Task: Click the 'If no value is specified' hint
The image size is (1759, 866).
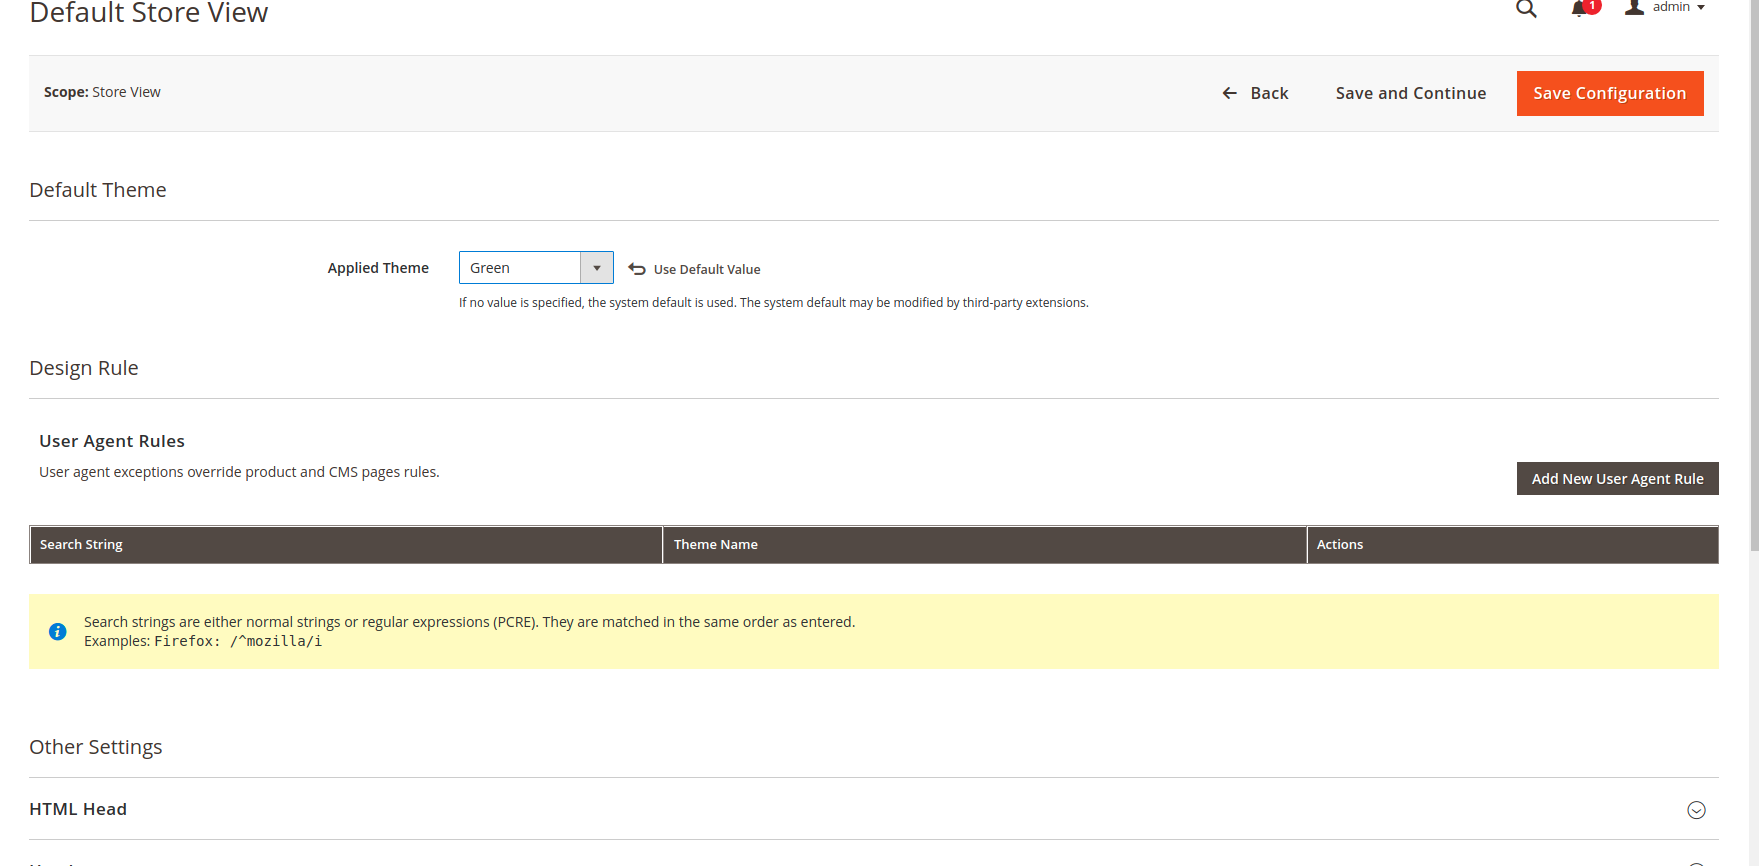Action: 773,303
